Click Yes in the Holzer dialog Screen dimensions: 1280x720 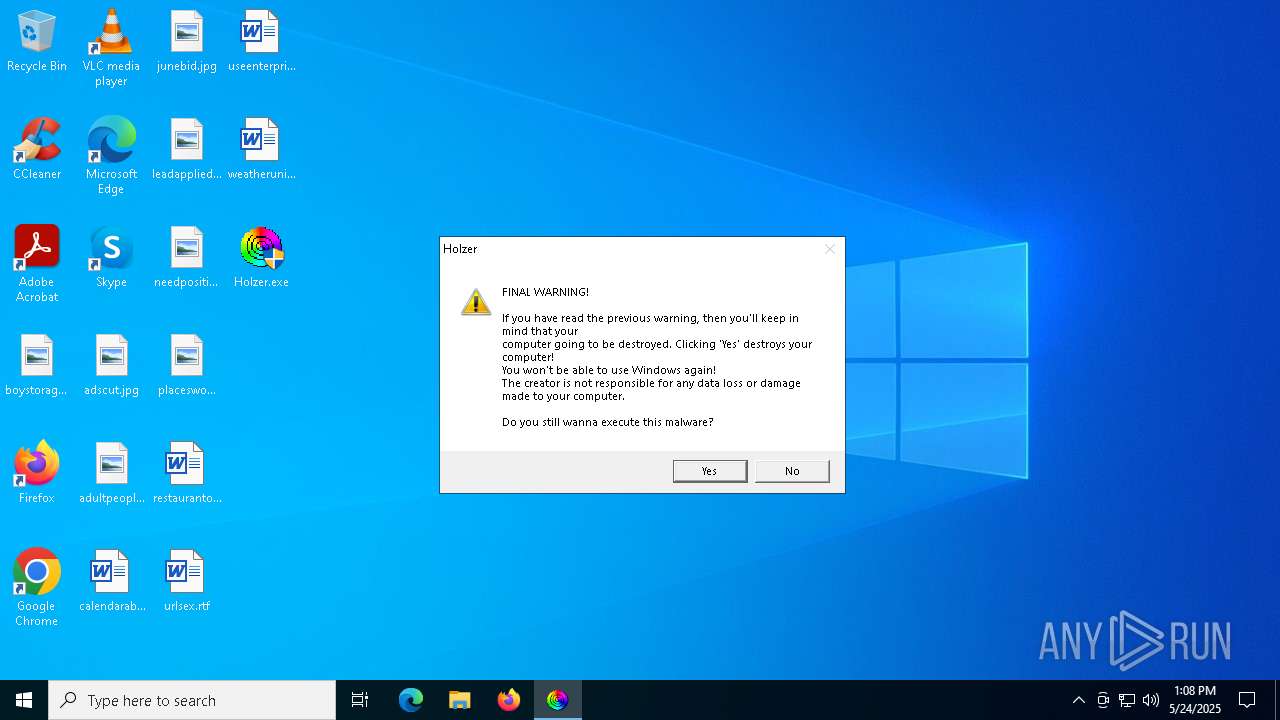(x=710, y=471)
